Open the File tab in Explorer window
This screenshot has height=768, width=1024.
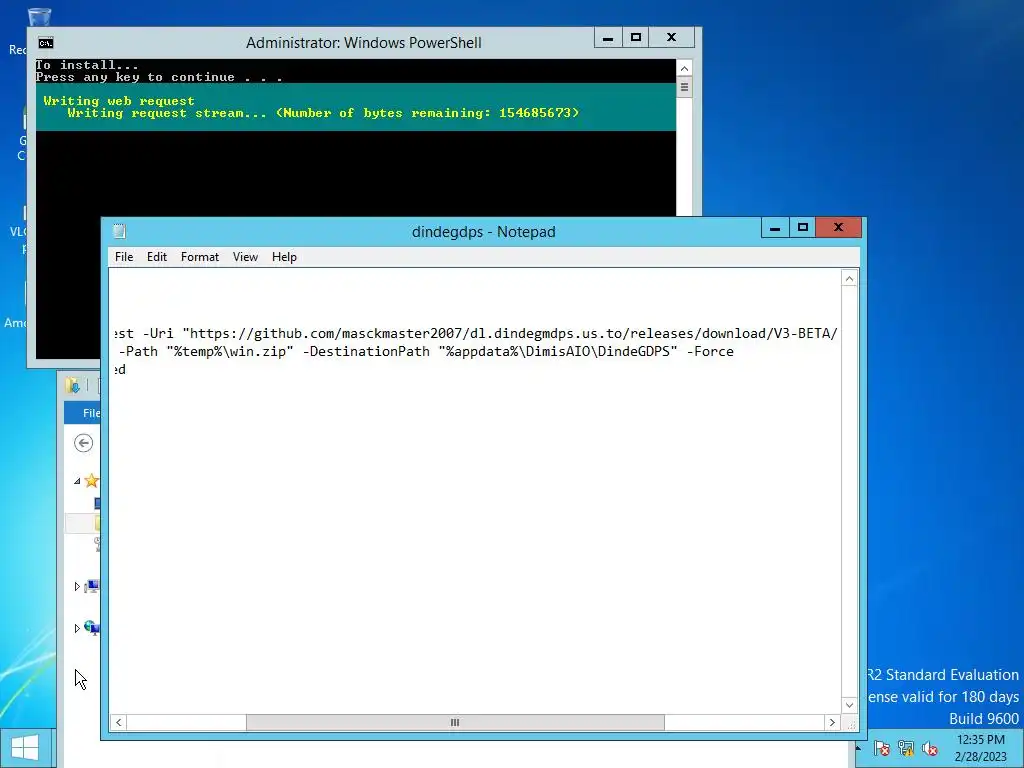click(x=82, y=413)
